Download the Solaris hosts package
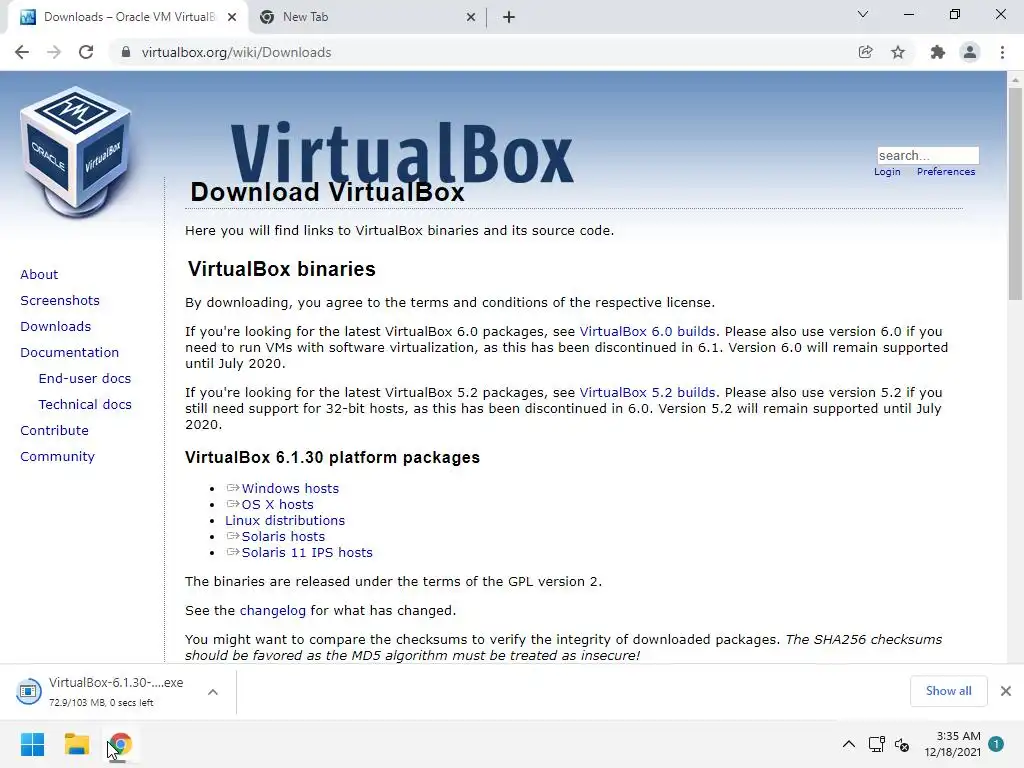 point(283,537)
